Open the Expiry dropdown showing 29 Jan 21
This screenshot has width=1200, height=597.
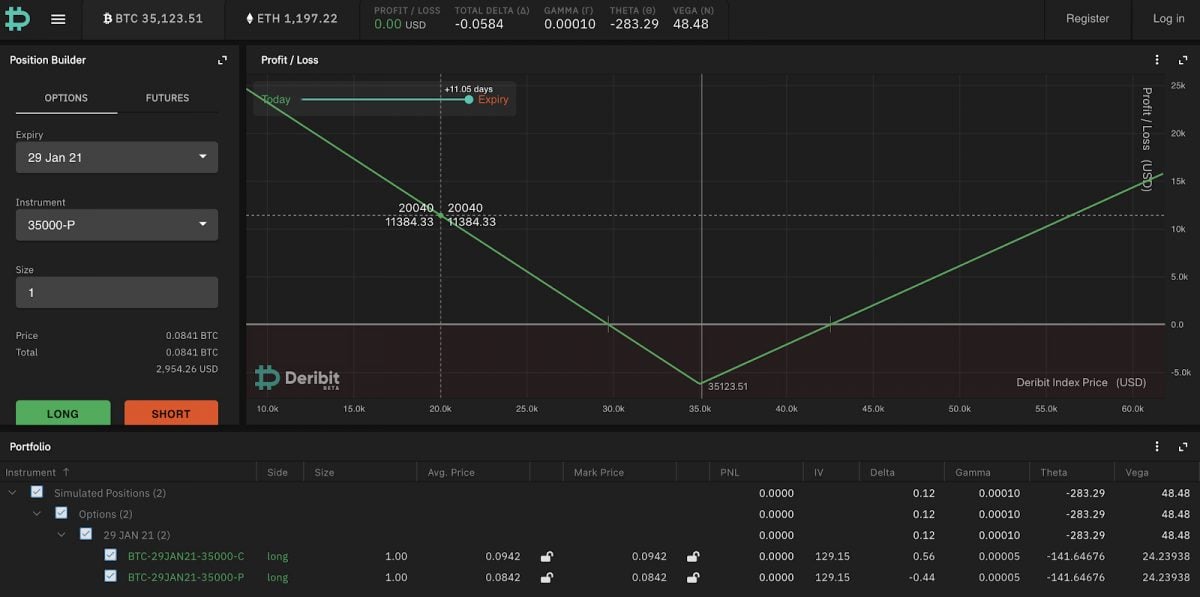click(116, 157)
